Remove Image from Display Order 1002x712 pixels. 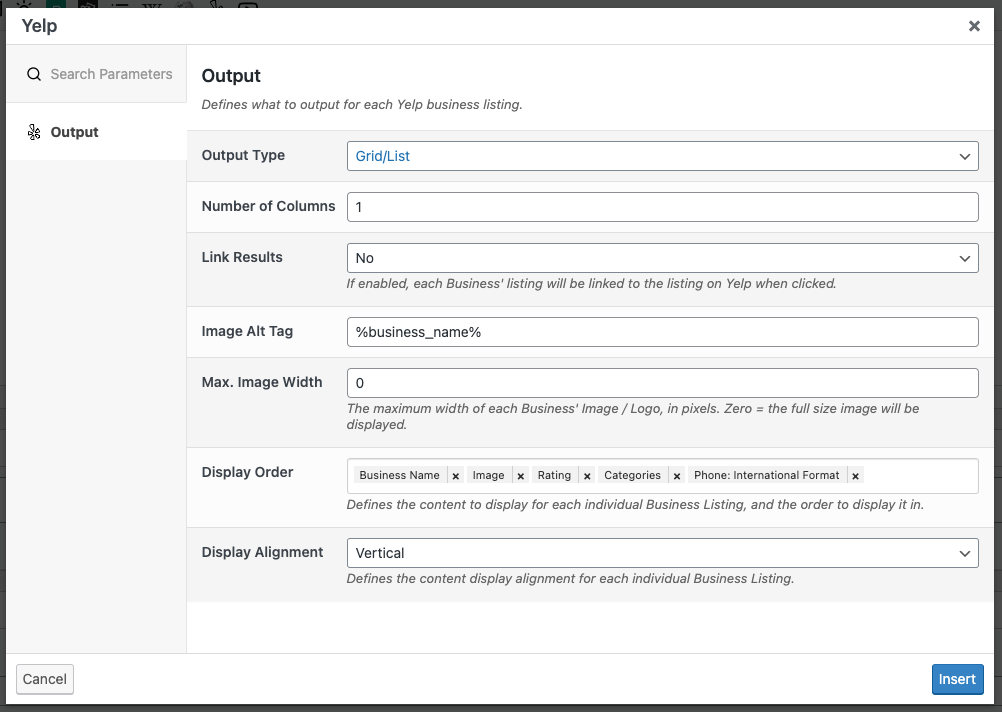tap(521, 476)
